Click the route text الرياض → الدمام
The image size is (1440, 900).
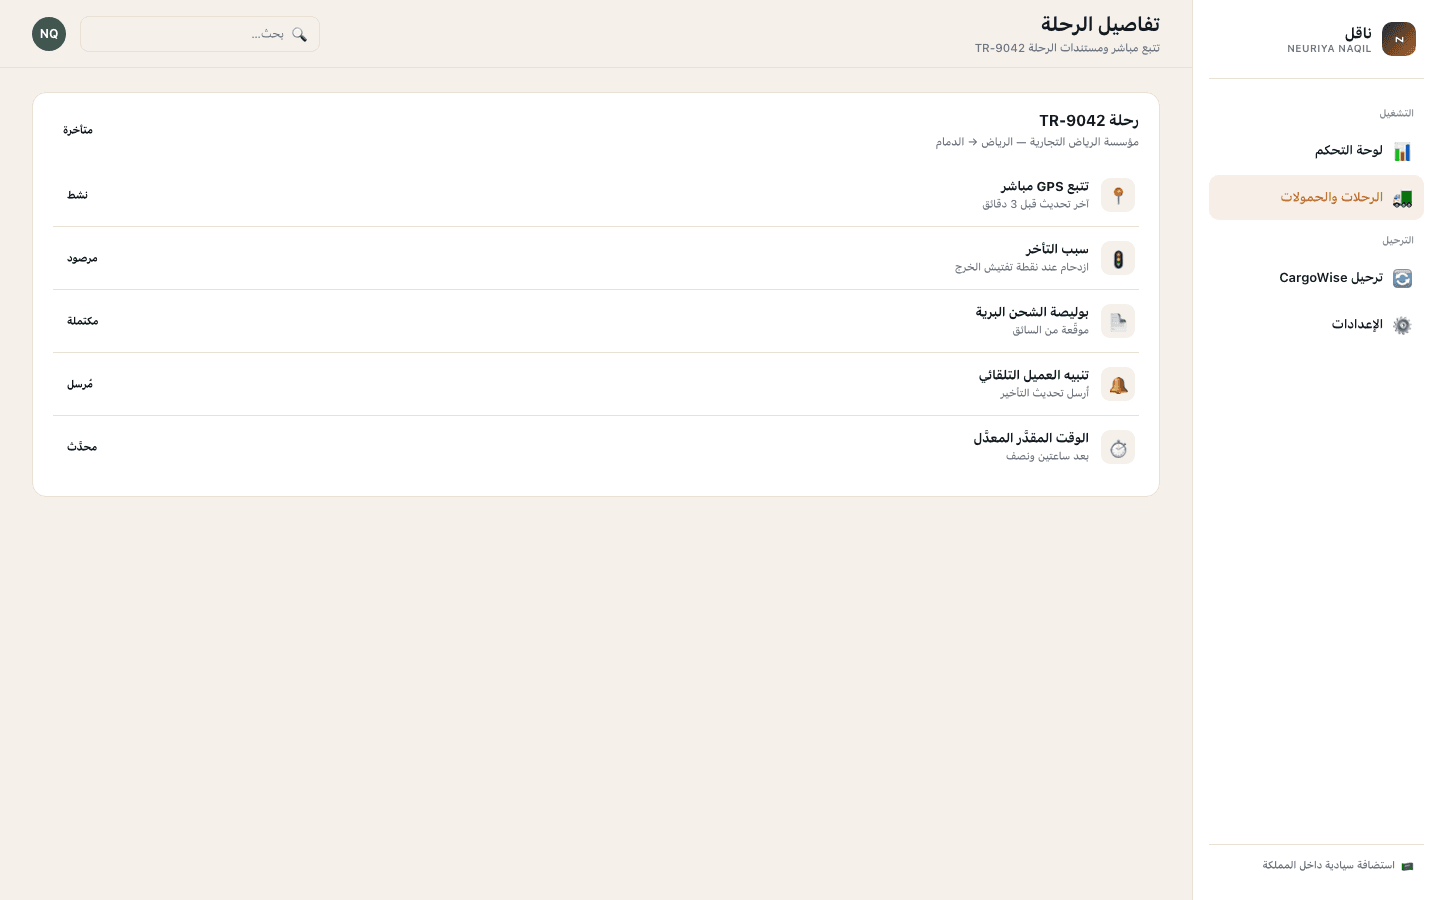[x=975, y=142]
